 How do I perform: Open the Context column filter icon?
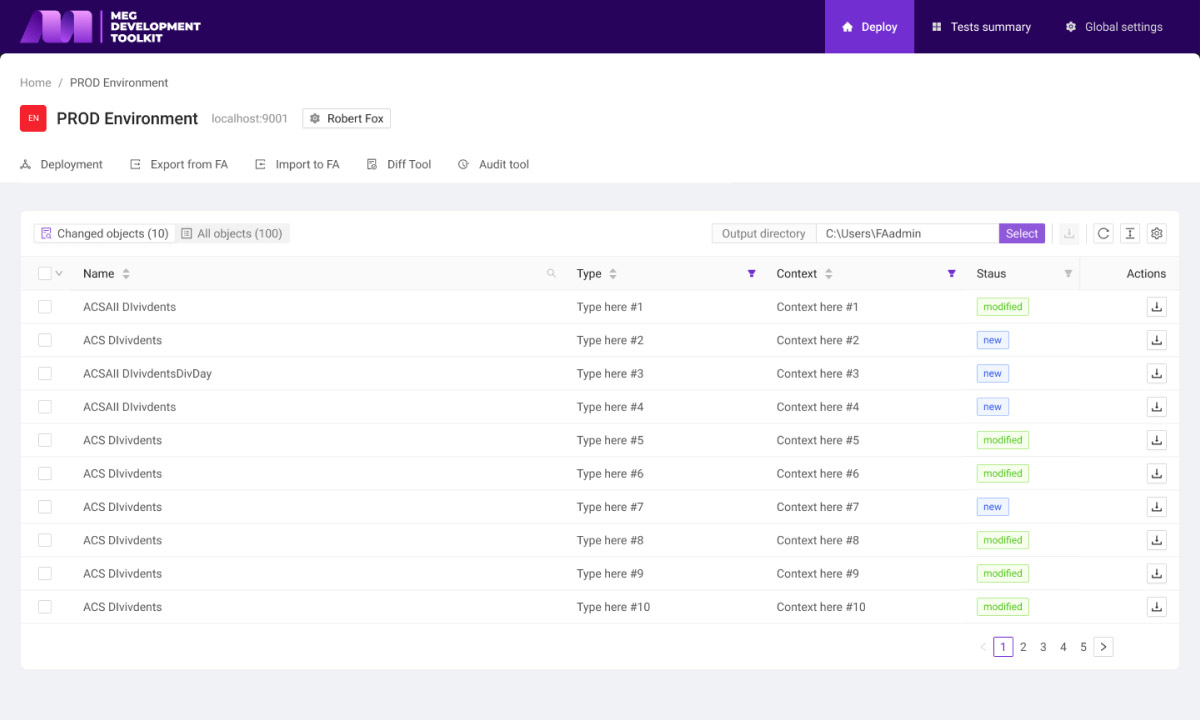(951, 274)
